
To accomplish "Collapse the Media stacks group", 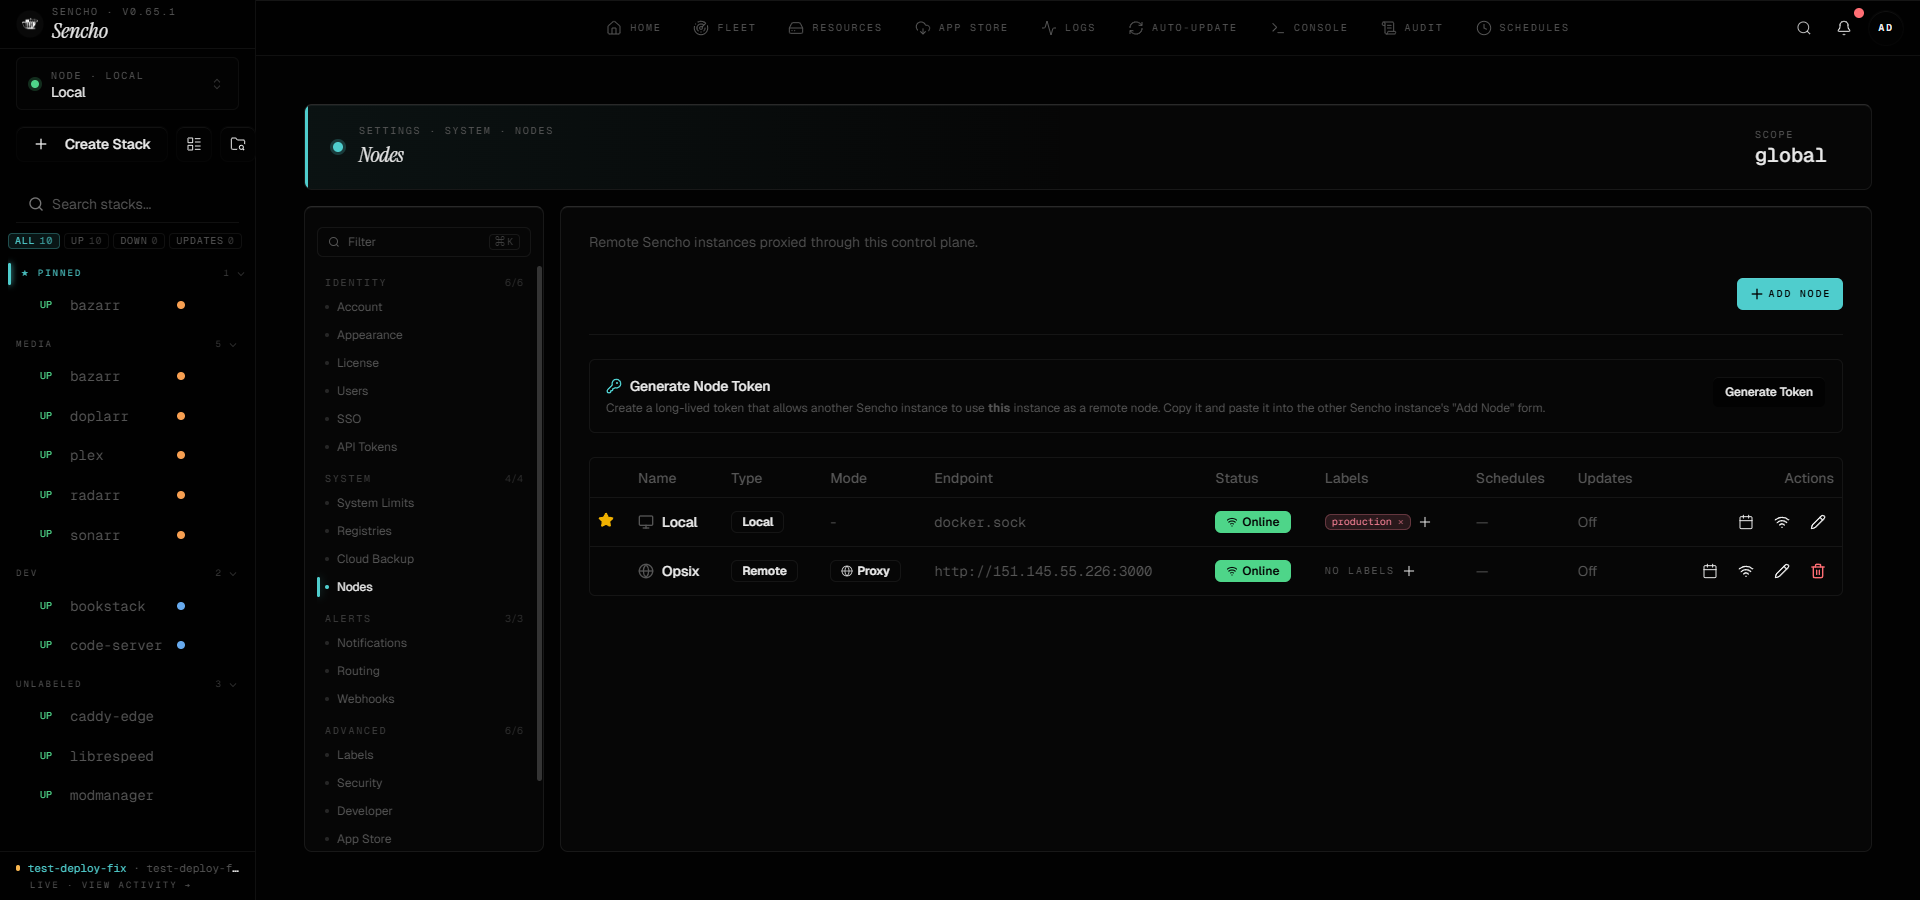I will pos(233,344).
